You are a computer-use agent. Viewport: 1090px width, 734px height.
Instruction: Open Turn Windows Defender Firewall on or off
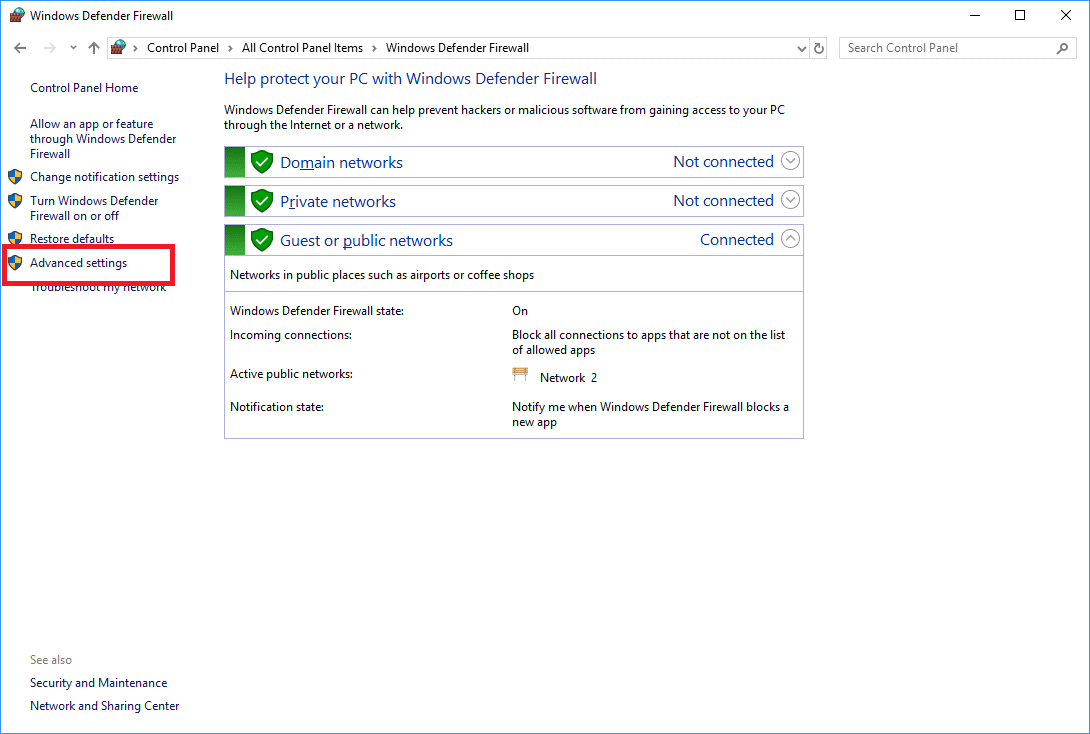point(95,208)
